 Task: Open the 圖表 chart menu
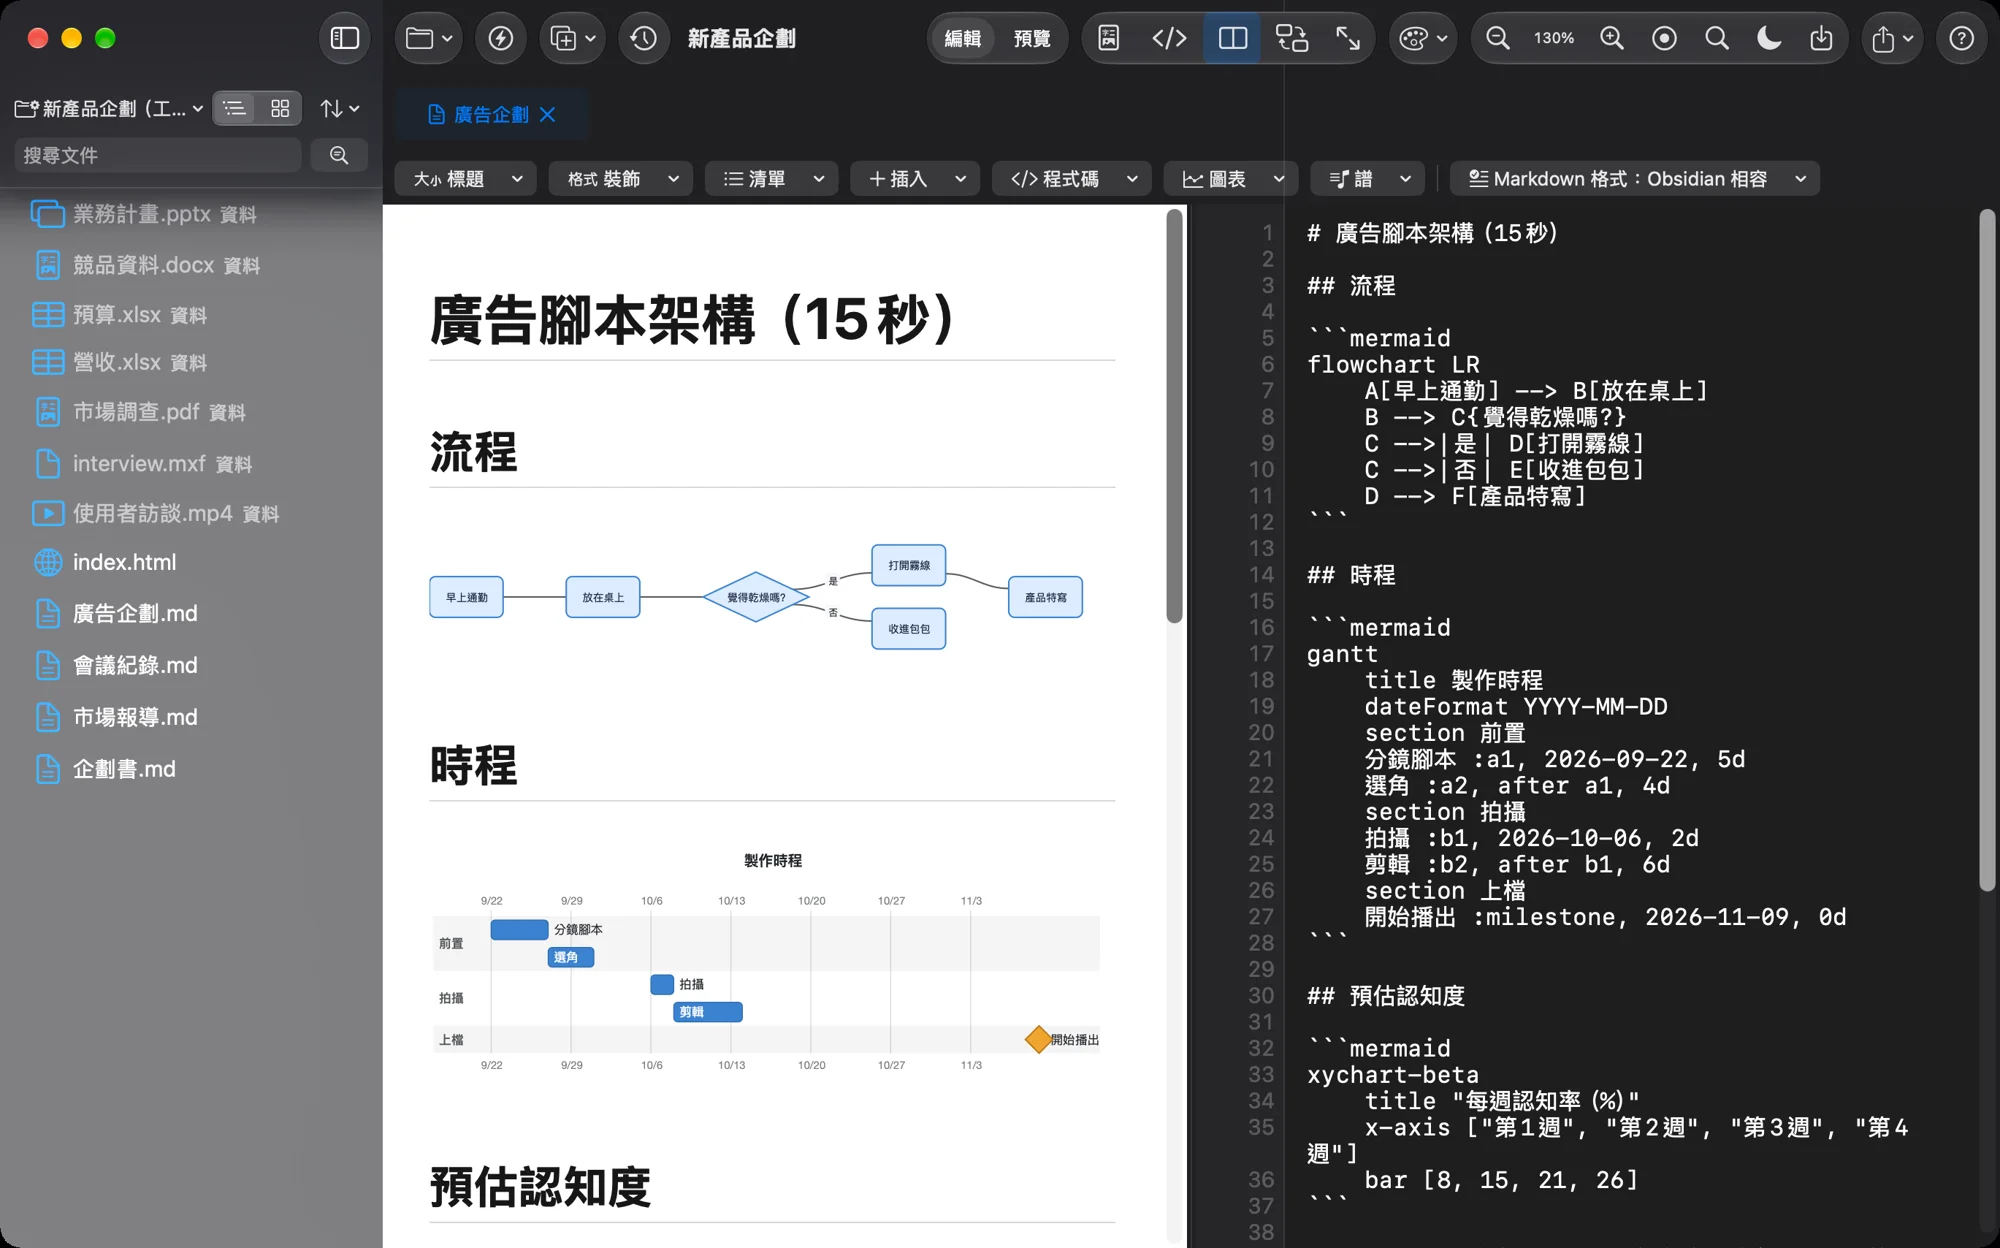1231,179
